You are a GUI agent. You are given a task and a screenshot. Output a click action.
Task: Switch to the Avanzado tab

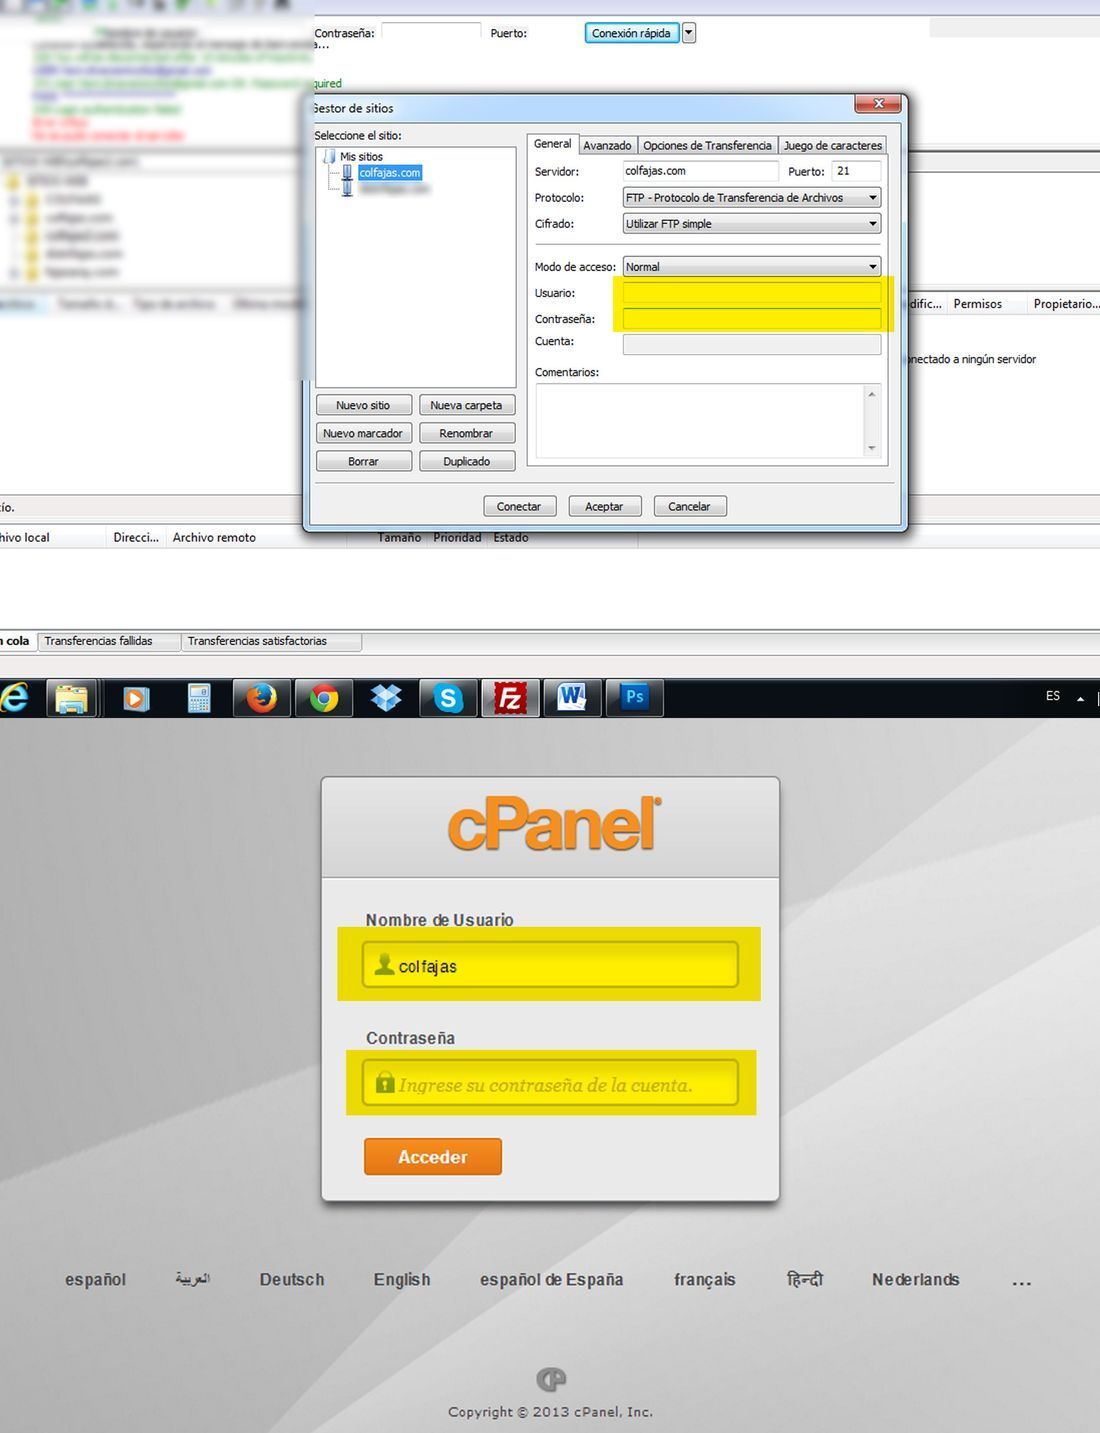click(607, 146)
